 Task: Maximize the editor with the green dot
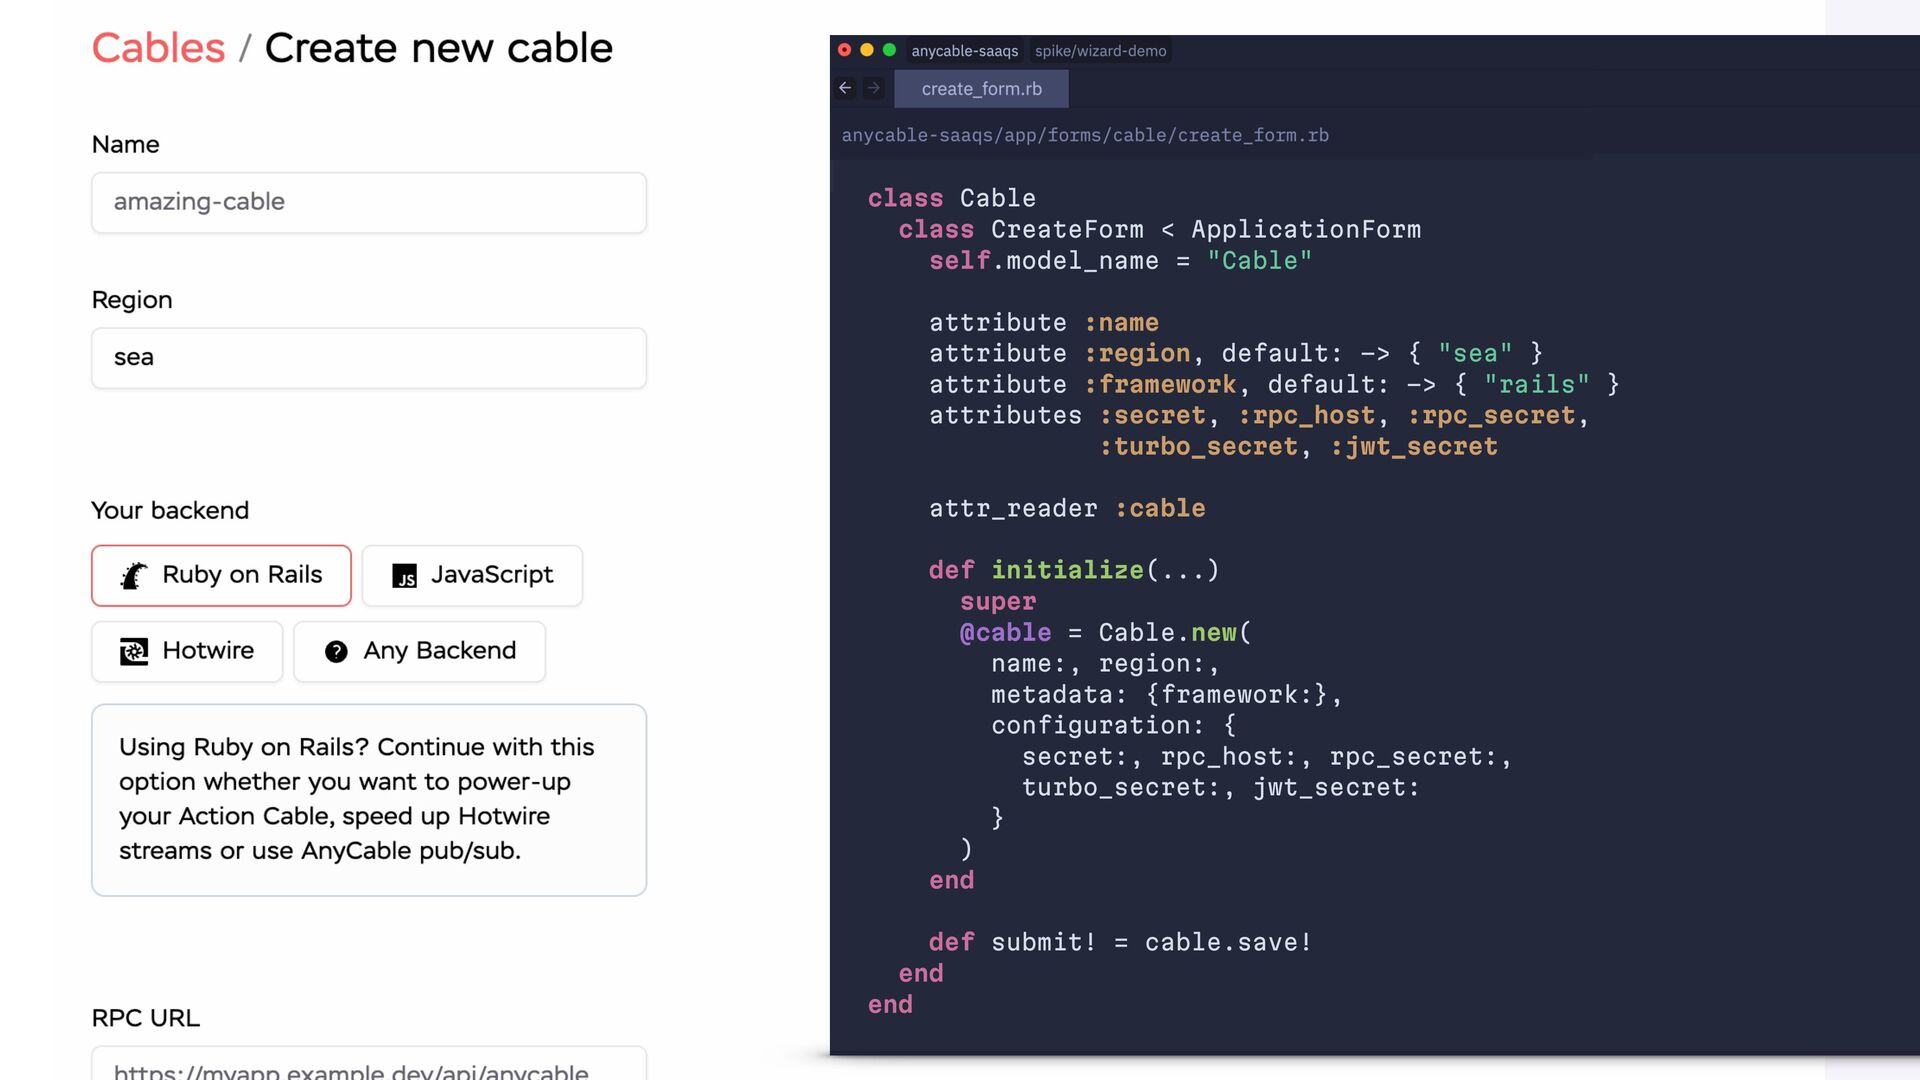(x=889, y=50)
